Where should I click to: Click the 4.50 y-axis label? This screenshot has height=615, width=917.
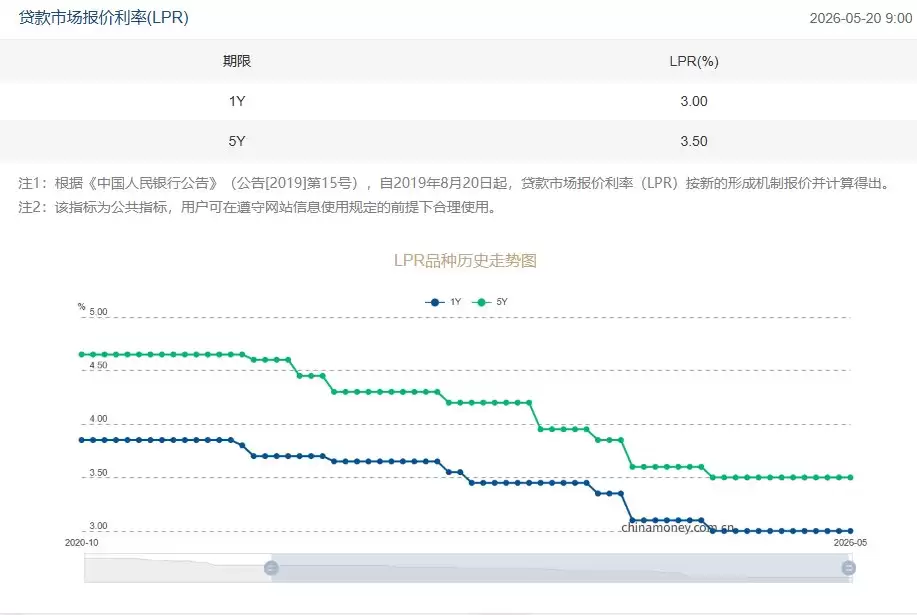tap(98, 365)
